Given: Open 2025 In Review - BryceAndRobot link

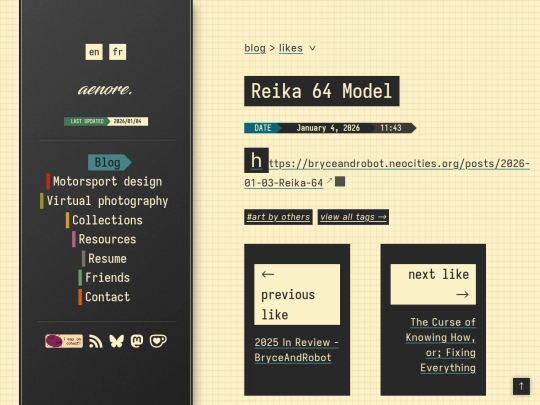Looking at the screenshot, I should [x=297, y=350].
